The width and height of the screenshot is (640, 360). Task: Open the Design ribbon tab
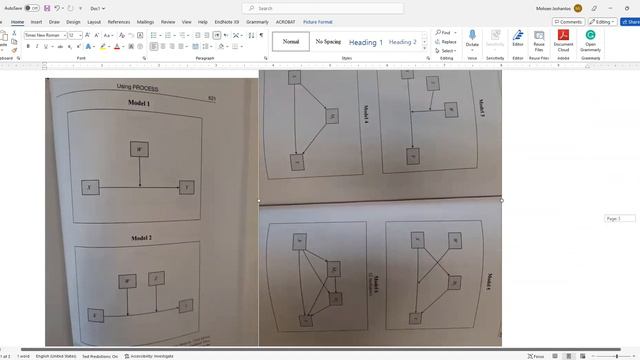pos(73,22)
